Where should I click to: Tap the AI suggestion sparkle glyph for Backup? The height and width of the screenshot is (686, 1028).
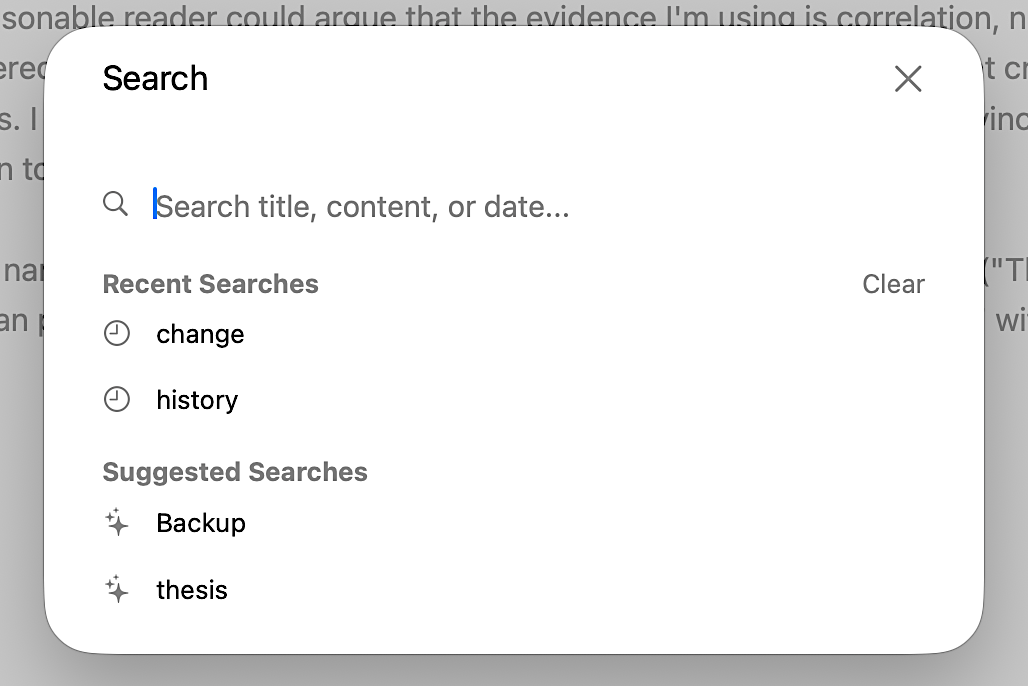pos(117,522)
